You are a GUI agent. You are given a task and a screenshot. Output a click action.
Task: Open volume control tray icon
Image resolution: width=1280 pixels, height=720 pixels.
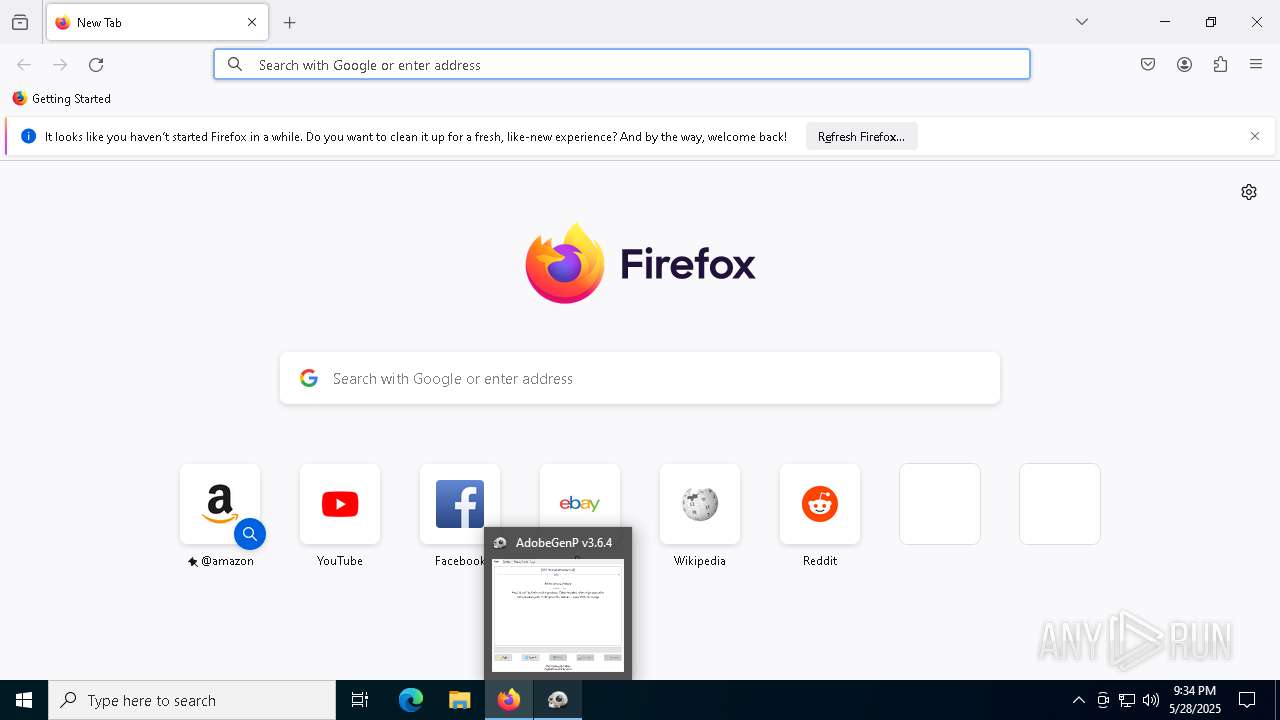1151,700
